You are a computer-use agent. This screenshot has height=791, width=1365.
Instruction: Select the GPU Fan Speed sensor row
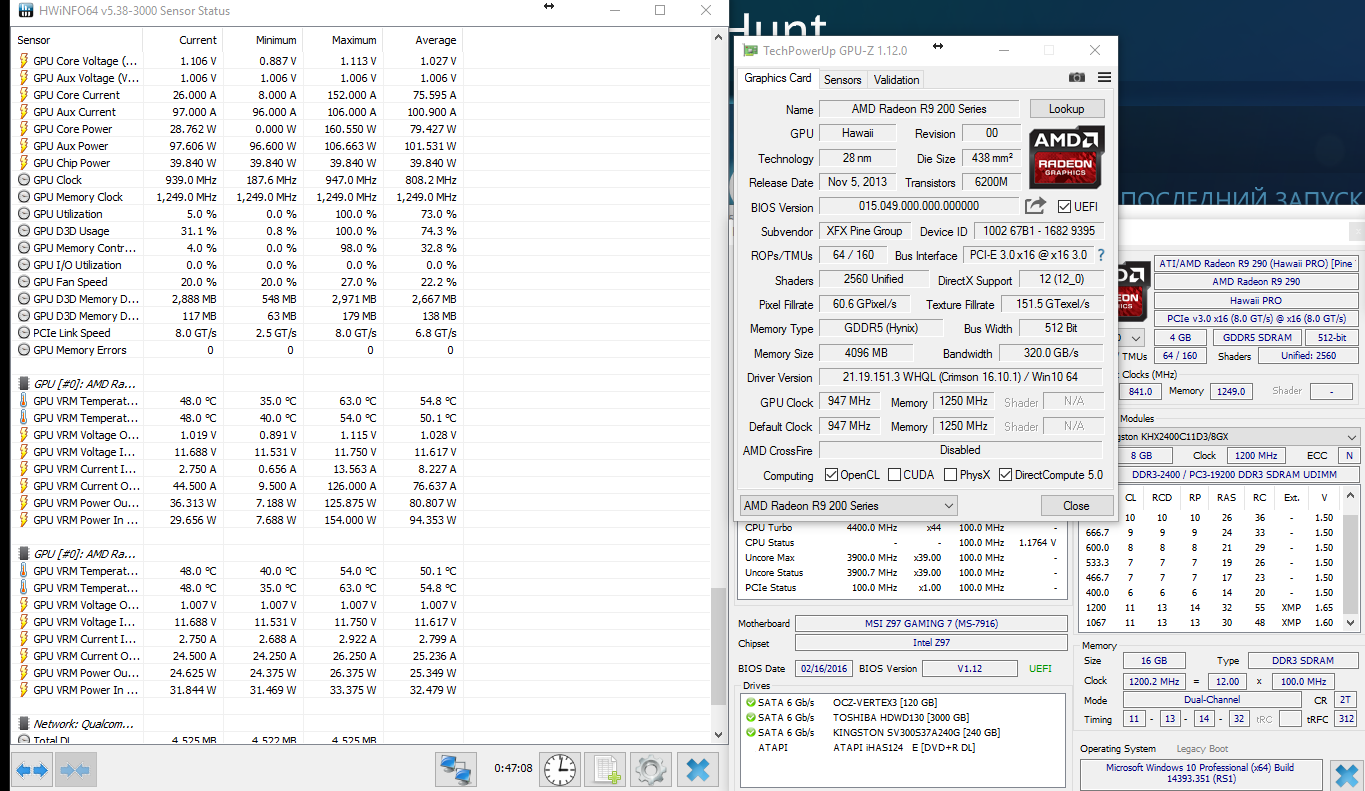[238, 282]
